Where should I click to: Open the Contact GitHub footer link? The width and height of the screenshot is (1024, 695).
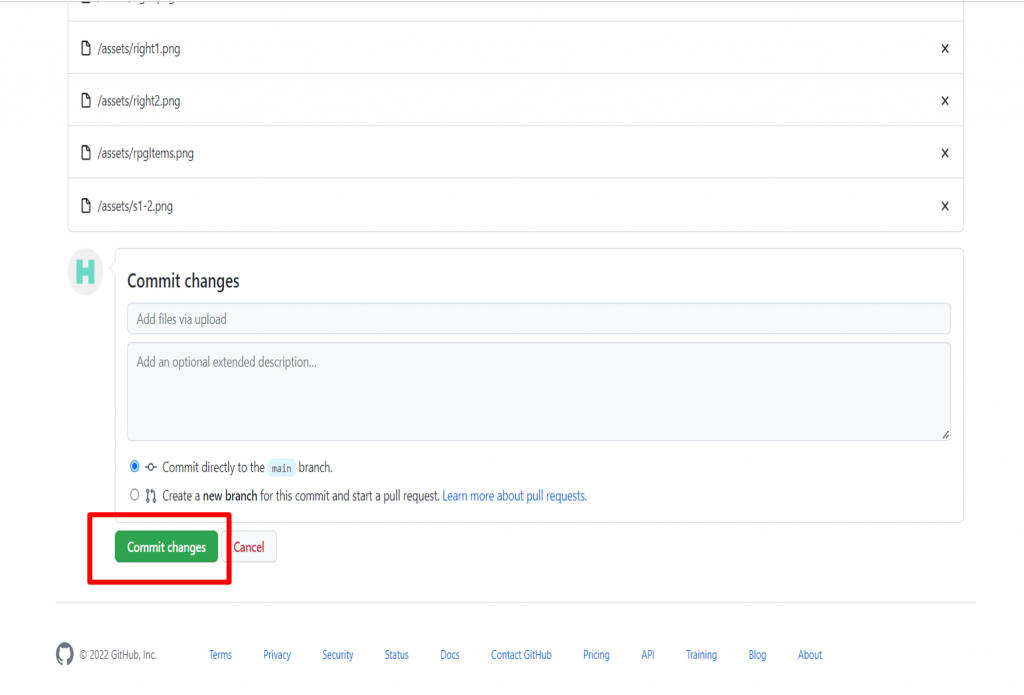coord(521,655)
